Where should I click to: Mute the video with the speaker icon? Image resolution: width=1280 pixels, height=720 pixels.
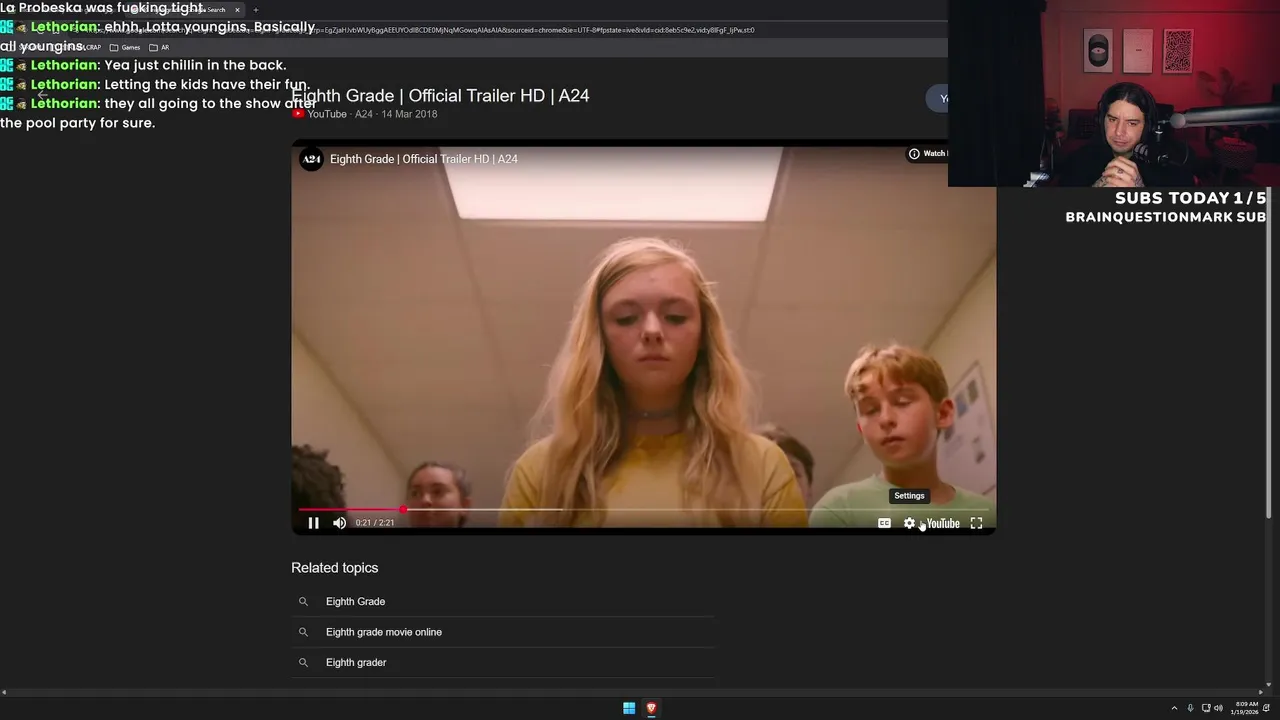[340, 523]
